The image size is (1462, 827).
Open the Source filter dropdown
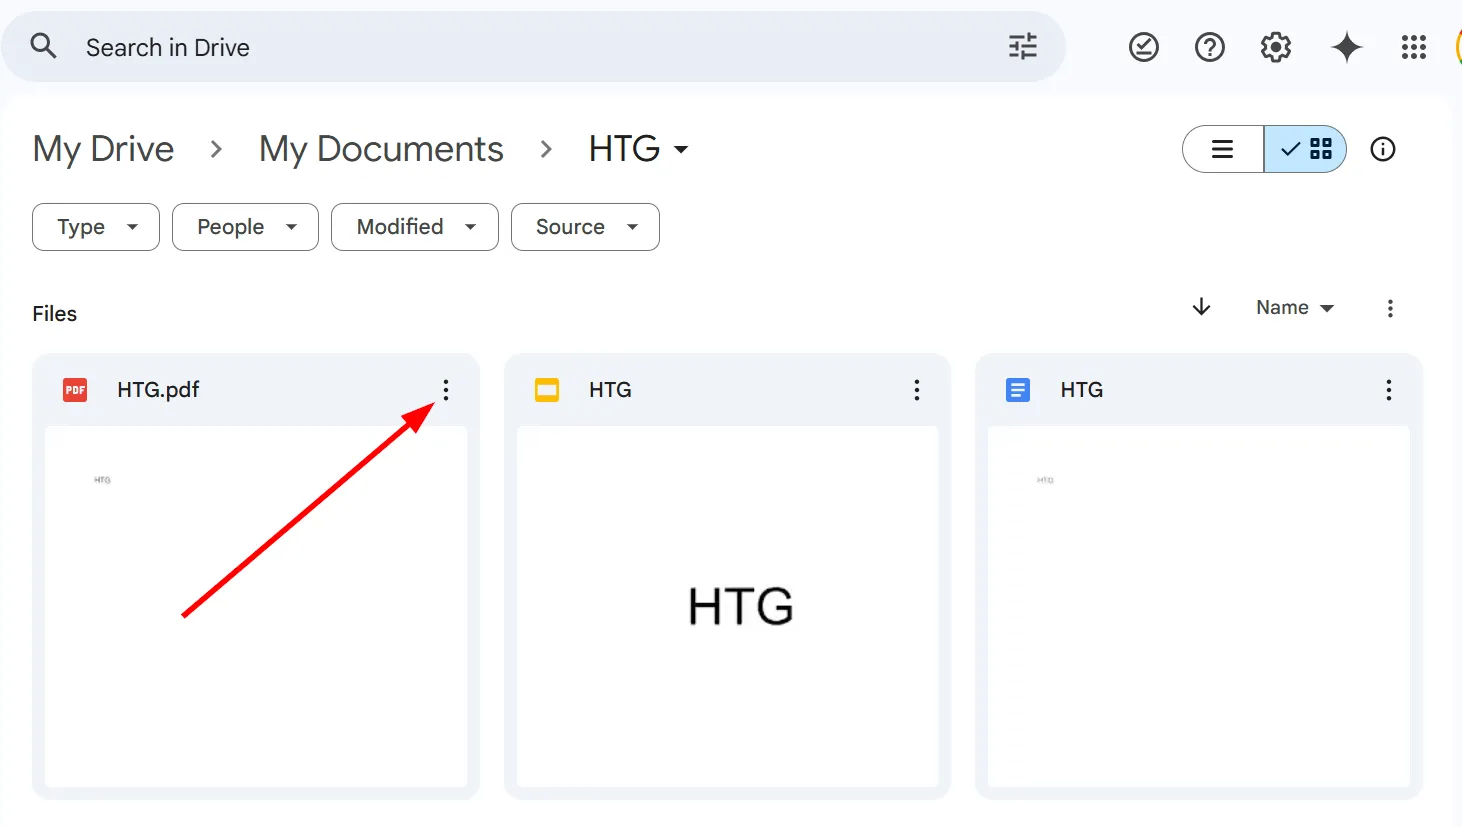coord(585,227)
